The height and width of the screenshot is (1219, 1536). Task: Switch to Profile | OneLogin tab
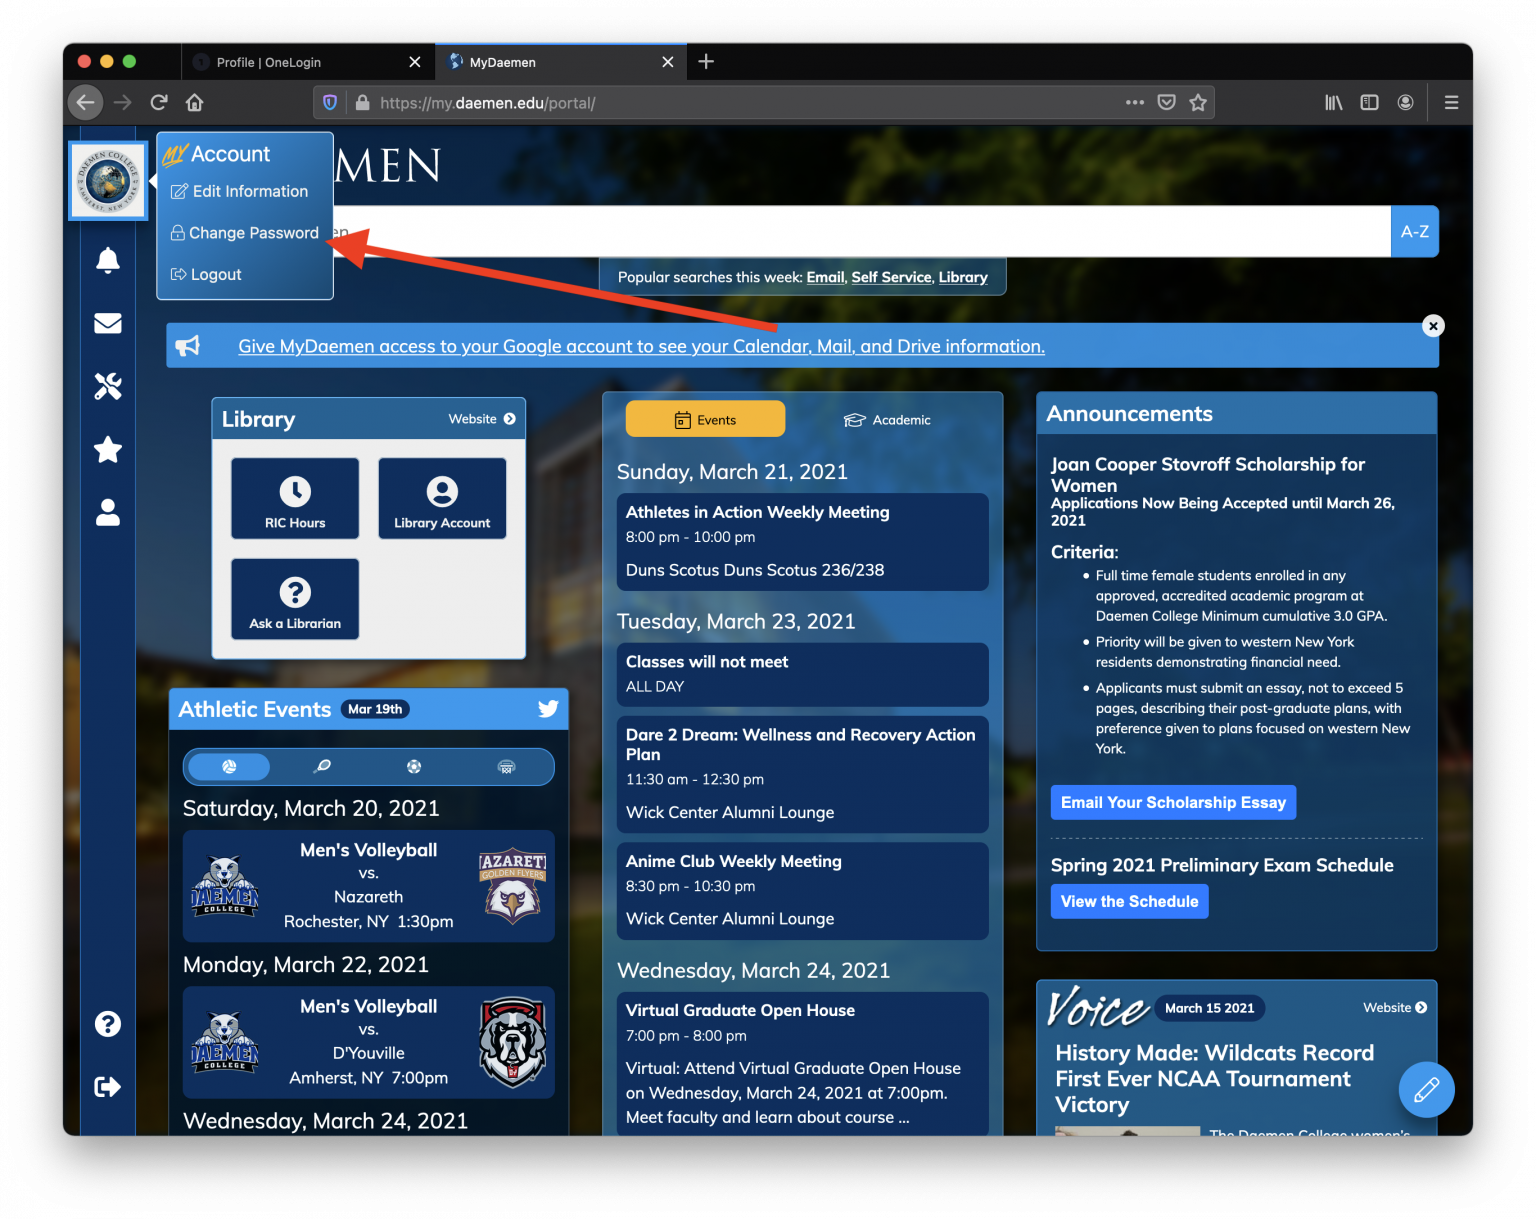tap(307, 62)
